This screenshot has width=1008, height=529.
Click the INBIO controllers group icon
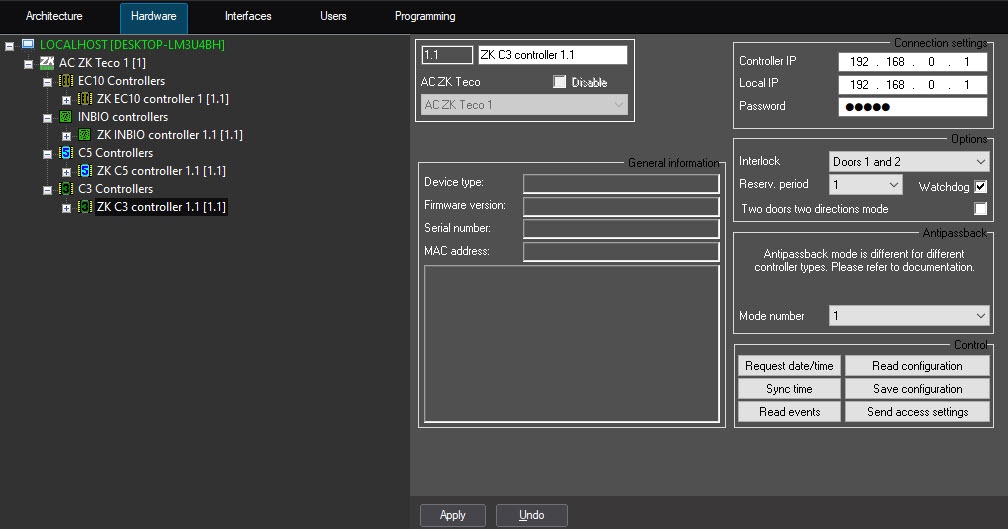click(x=66, y=117)
